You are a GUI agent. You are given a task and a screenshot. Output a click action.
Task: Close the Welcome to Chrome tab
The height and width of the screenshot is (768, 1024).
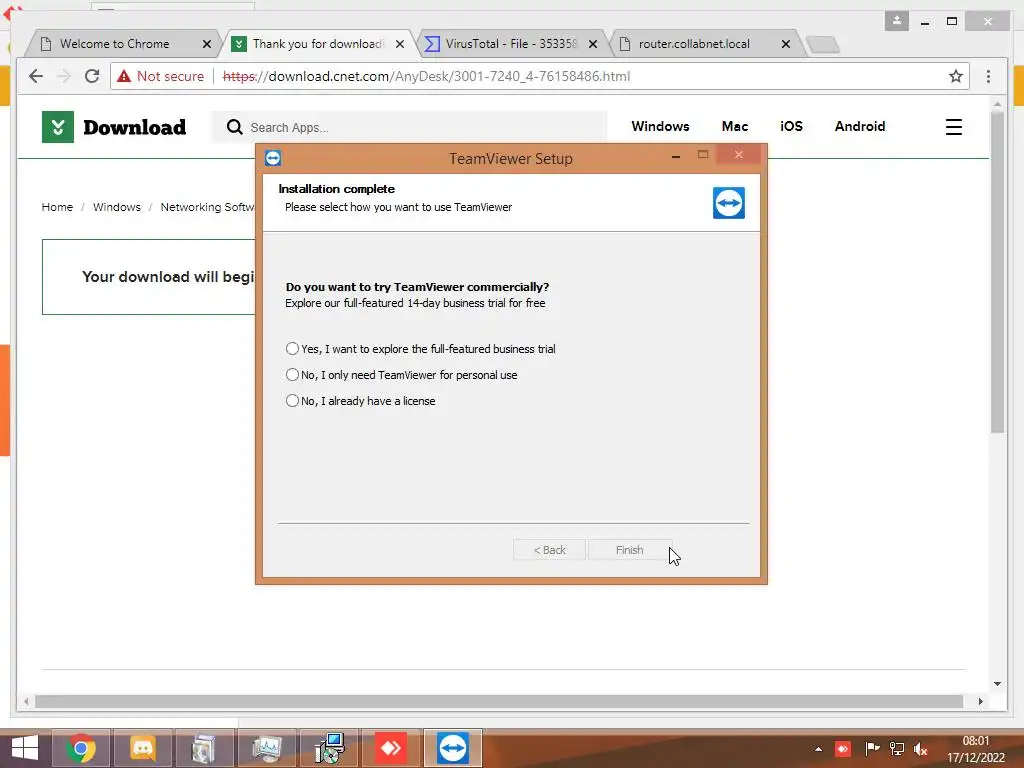click(207, 44)
